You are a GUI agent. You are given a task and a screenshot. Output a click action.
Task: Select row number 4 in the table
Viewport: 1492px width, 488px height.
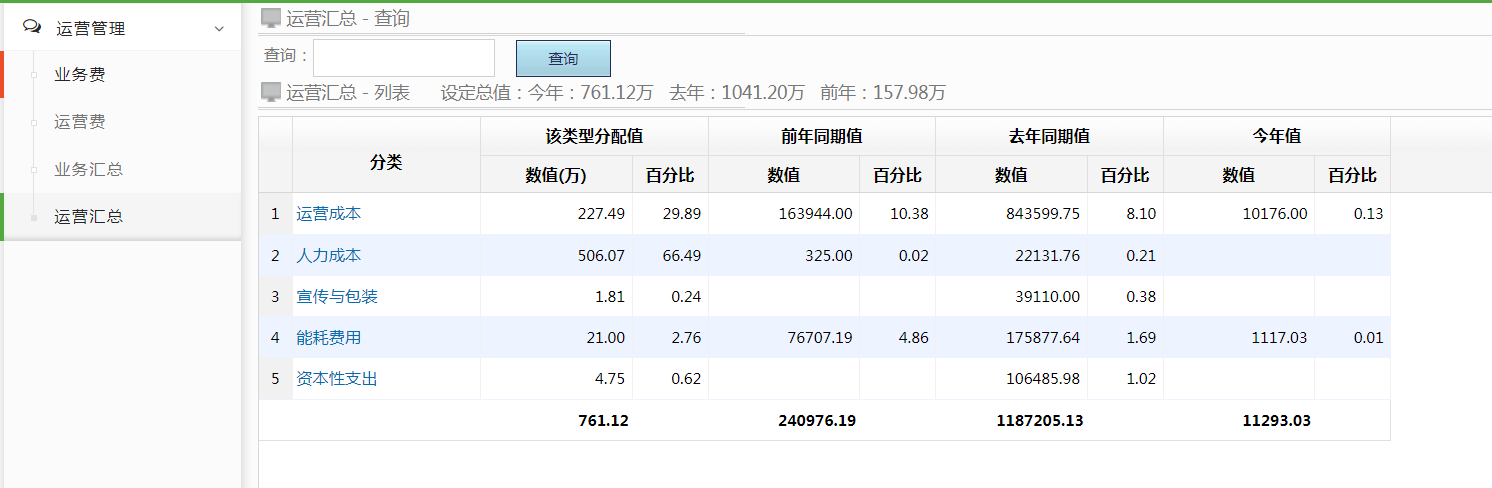click(x=275, y=338)
